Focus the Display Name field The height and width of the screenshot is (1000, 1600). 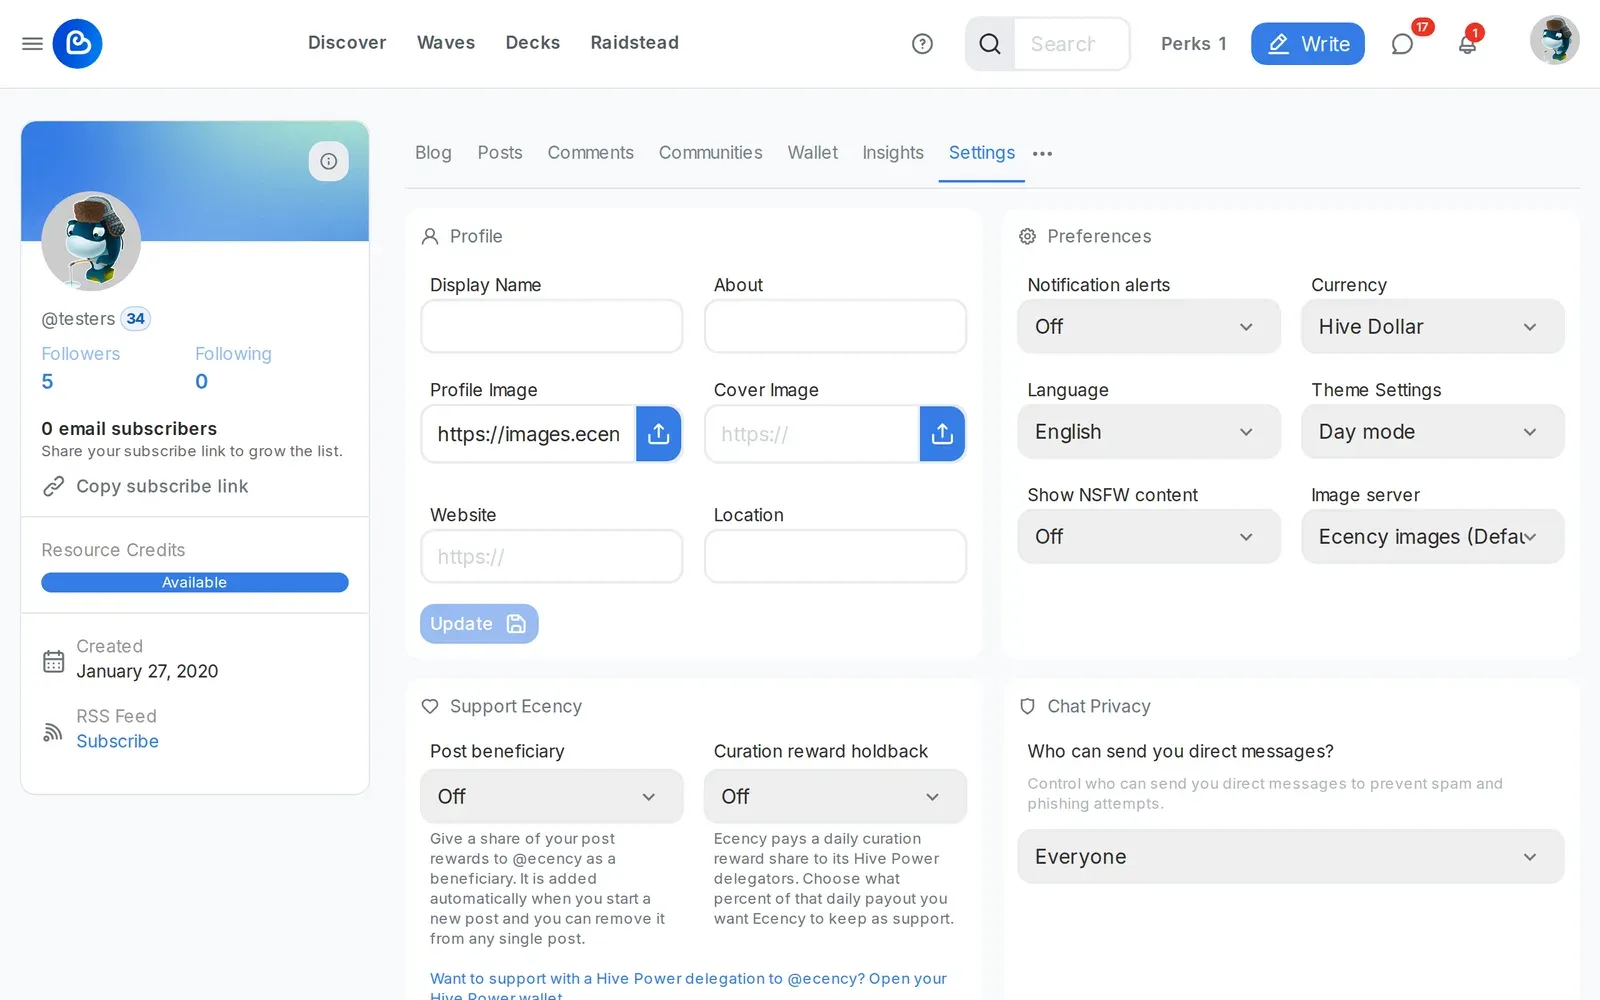click(x=552, y=327)
